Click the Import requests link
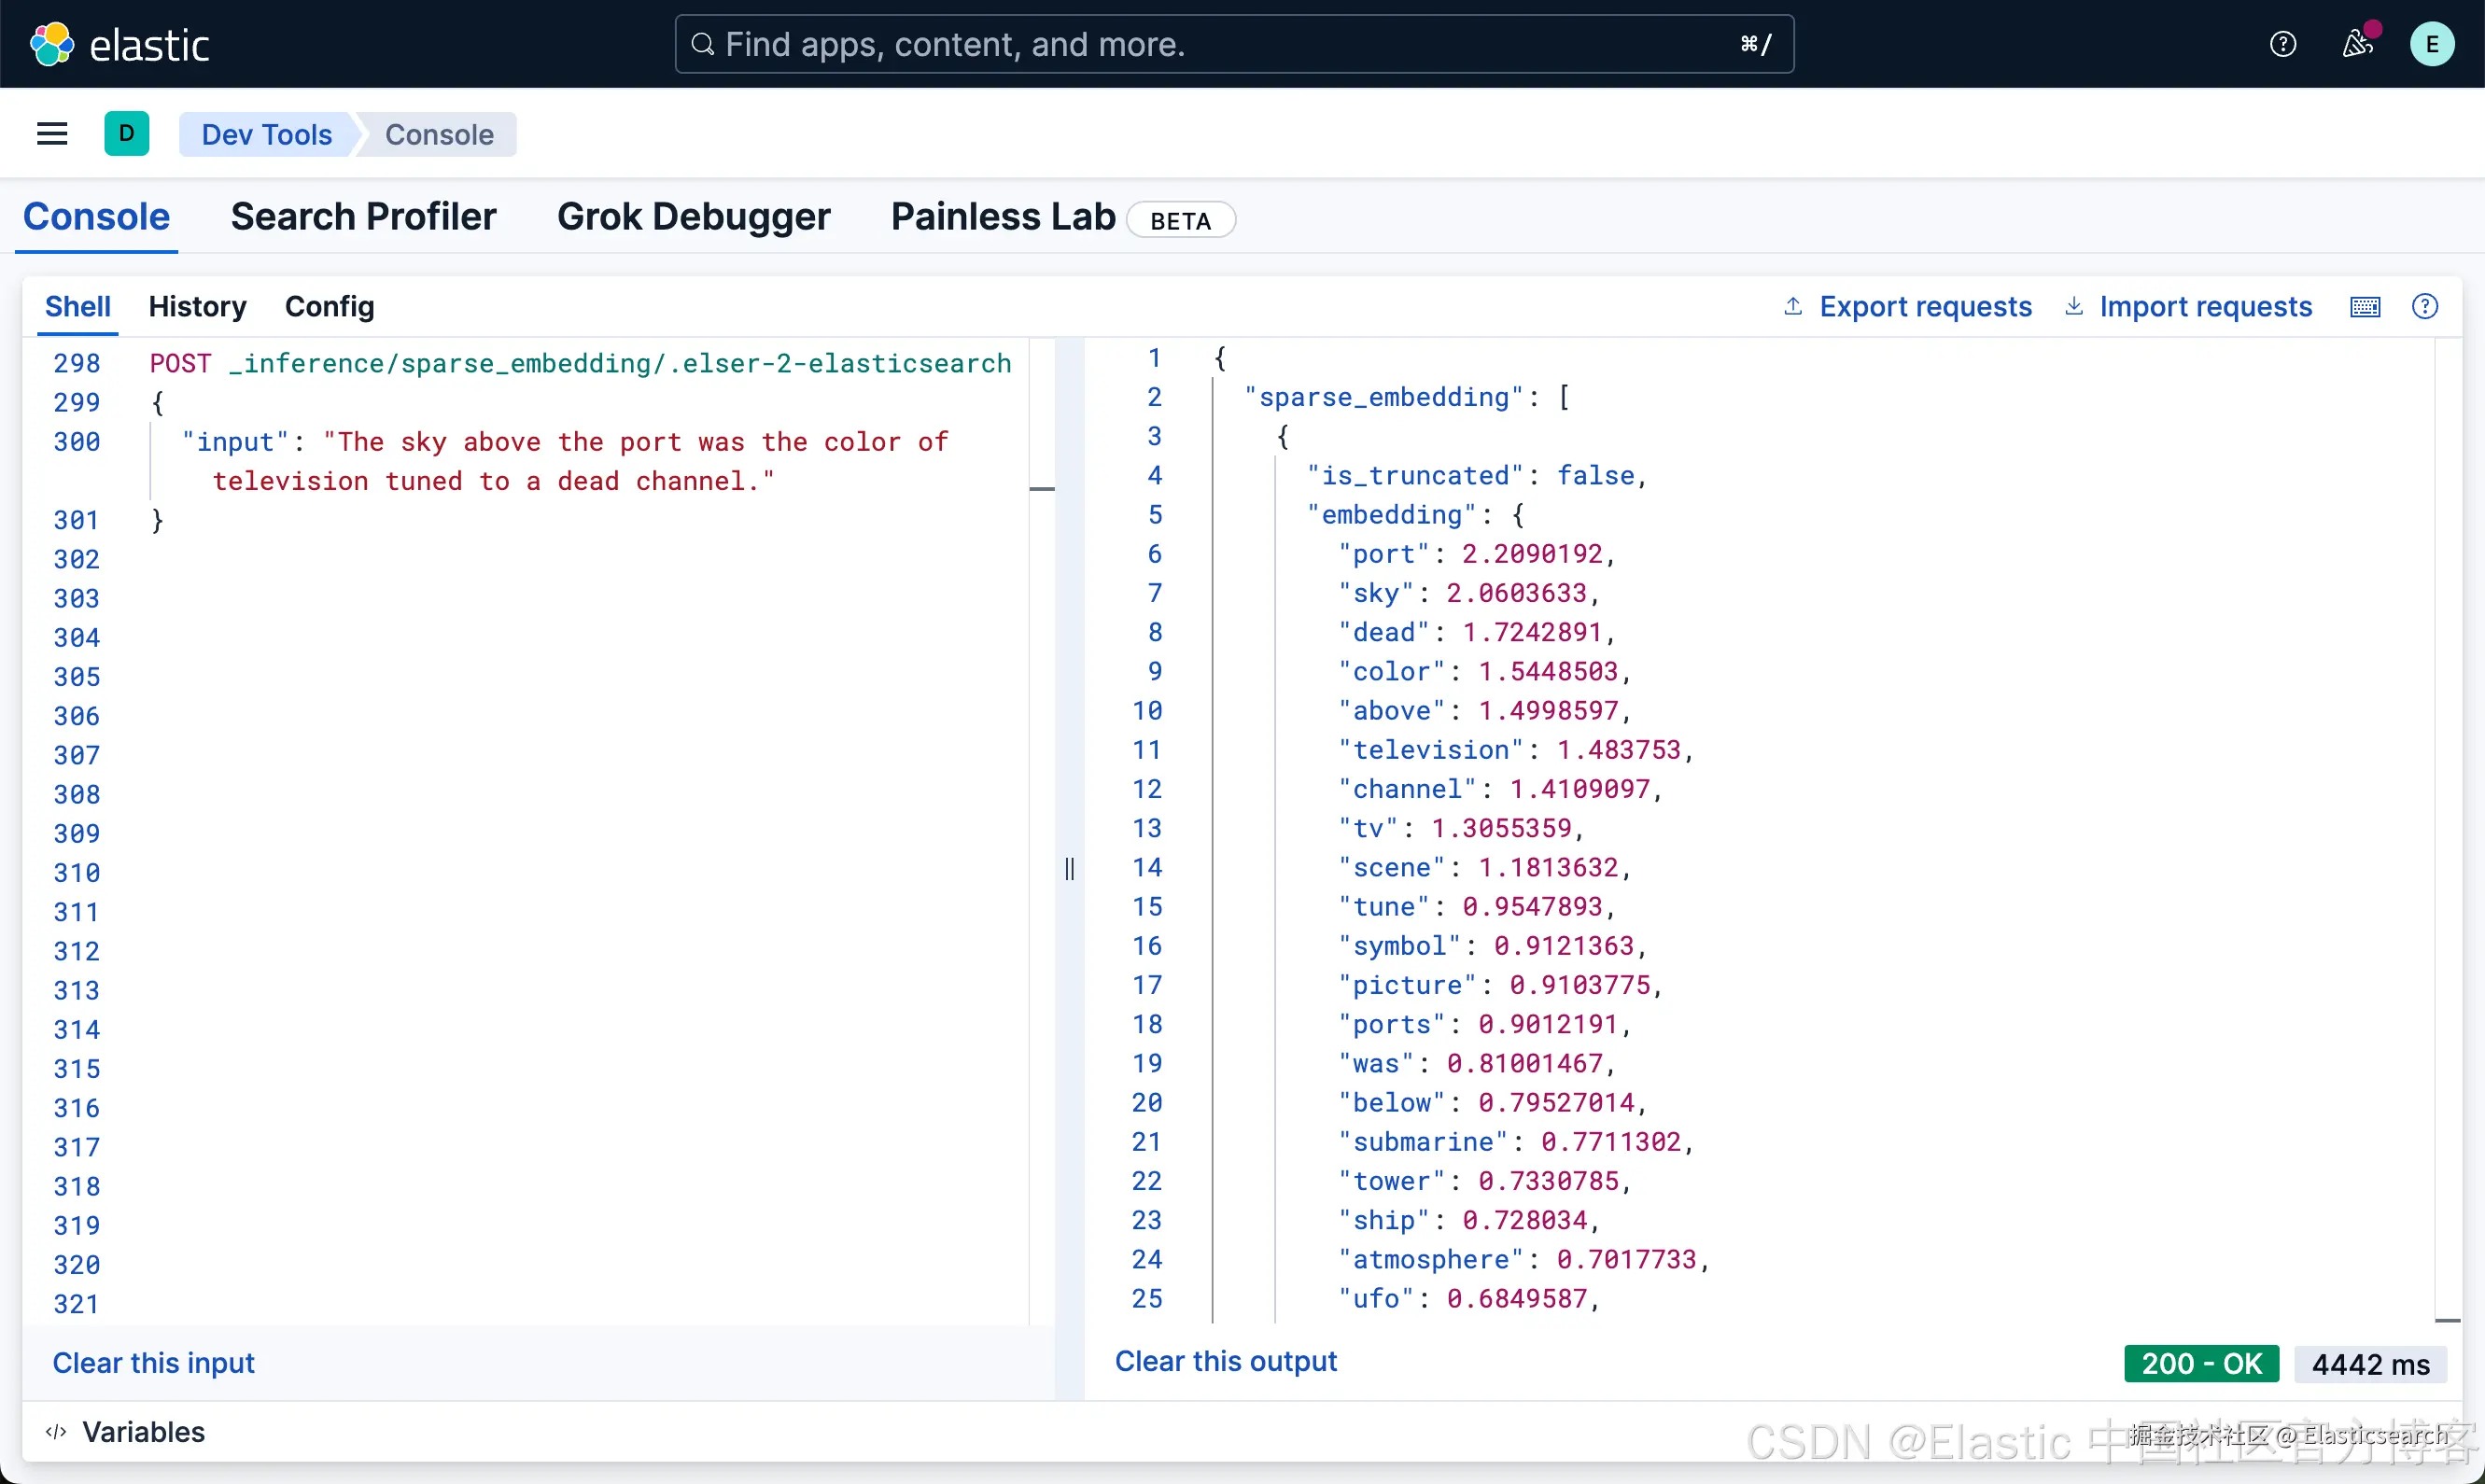This screenshot has width=2485, height=1484. [2205, 307]
